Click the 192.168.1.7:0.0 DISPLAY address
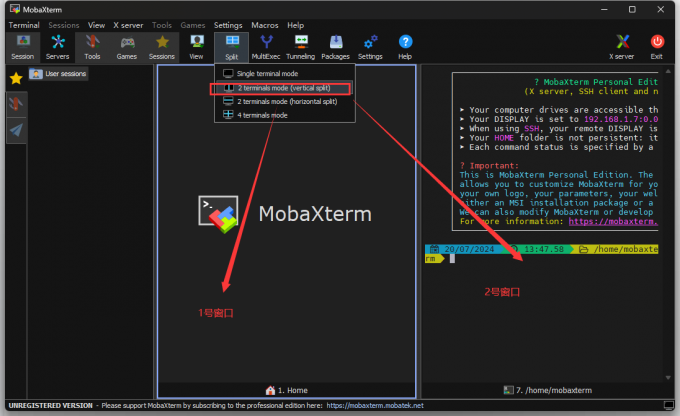 (x=621, y=119)
